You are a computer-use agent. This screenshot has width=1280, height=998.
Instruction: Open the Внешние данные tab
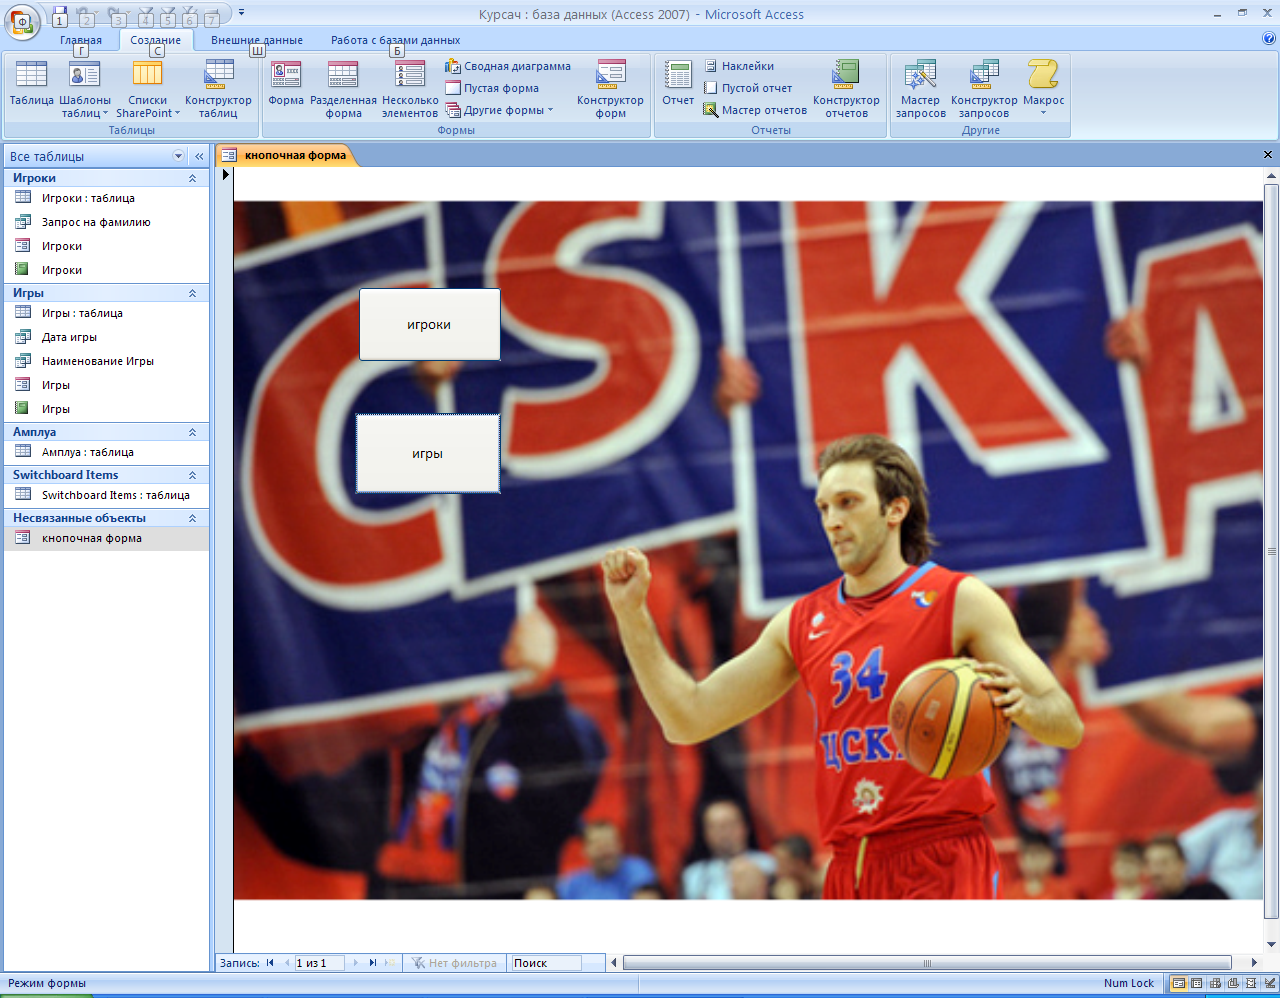click(x=257, y=40)
